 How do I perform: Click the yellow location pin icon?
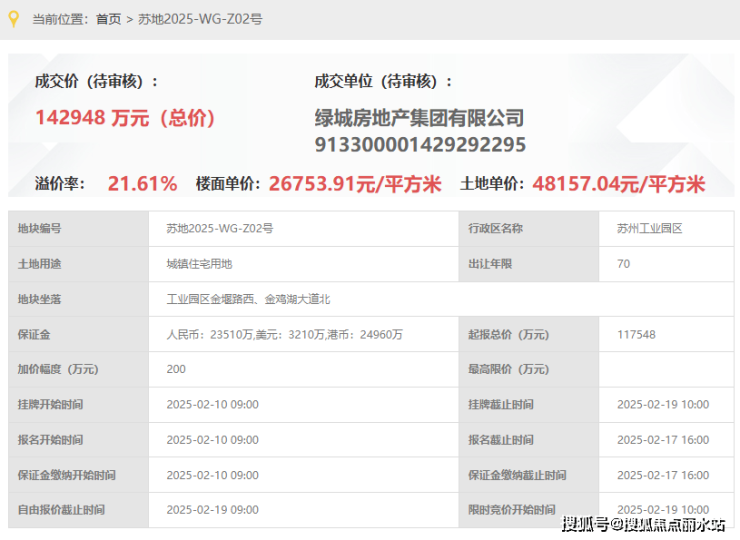pyautogui.click(x=14, y=19)
